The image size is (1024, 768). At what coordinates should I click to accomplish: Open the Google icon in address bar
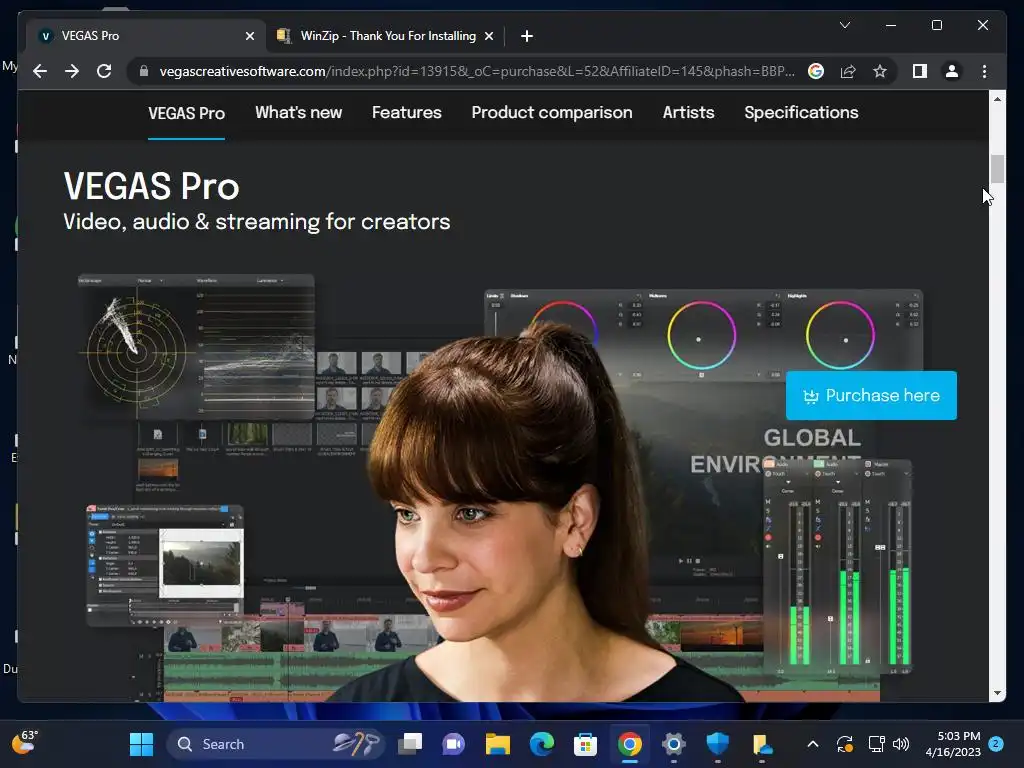816,71
